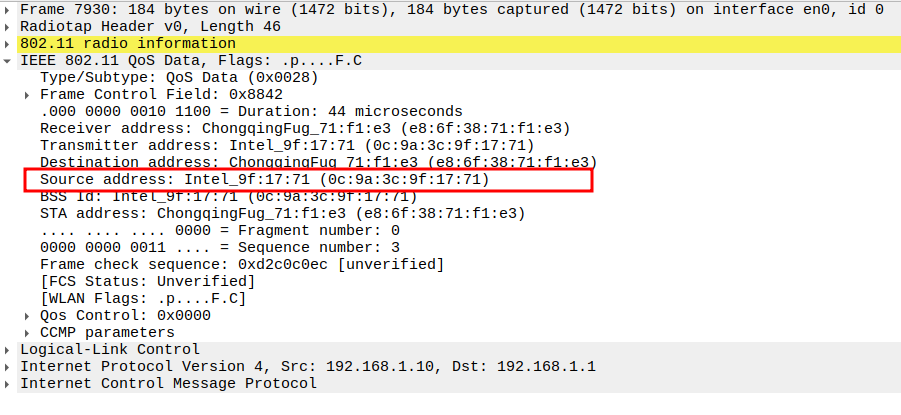Select the highlighted Source address row
901x415 pixels.
pyautogui.click(x=264, y=179)
